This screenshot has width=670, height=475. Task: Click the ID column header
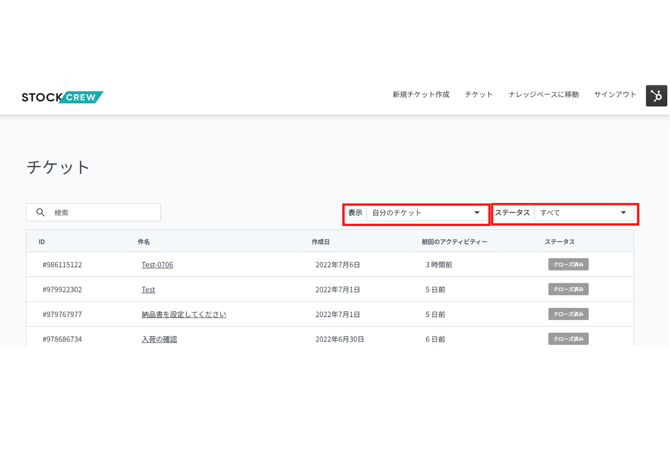(42, 242)
